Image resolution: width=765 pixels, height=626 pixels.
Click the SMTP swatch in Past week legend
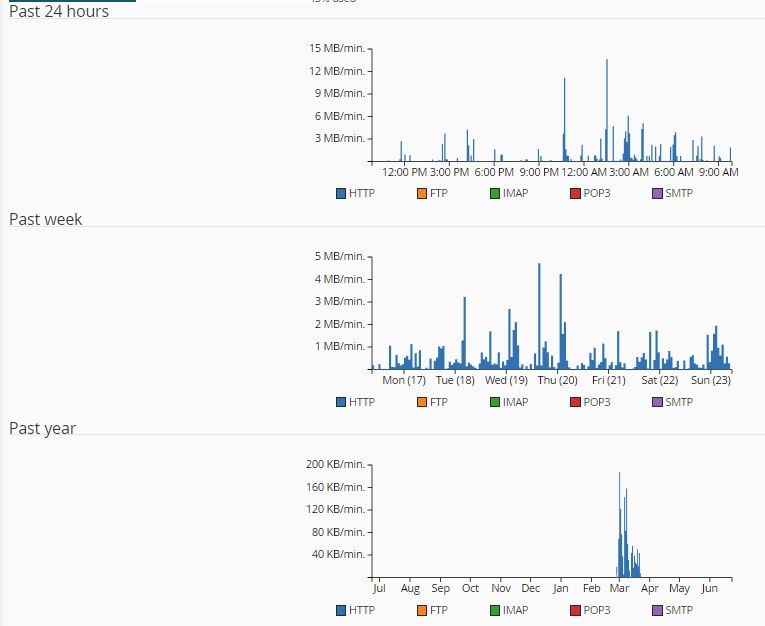click(x=657, y=402)
